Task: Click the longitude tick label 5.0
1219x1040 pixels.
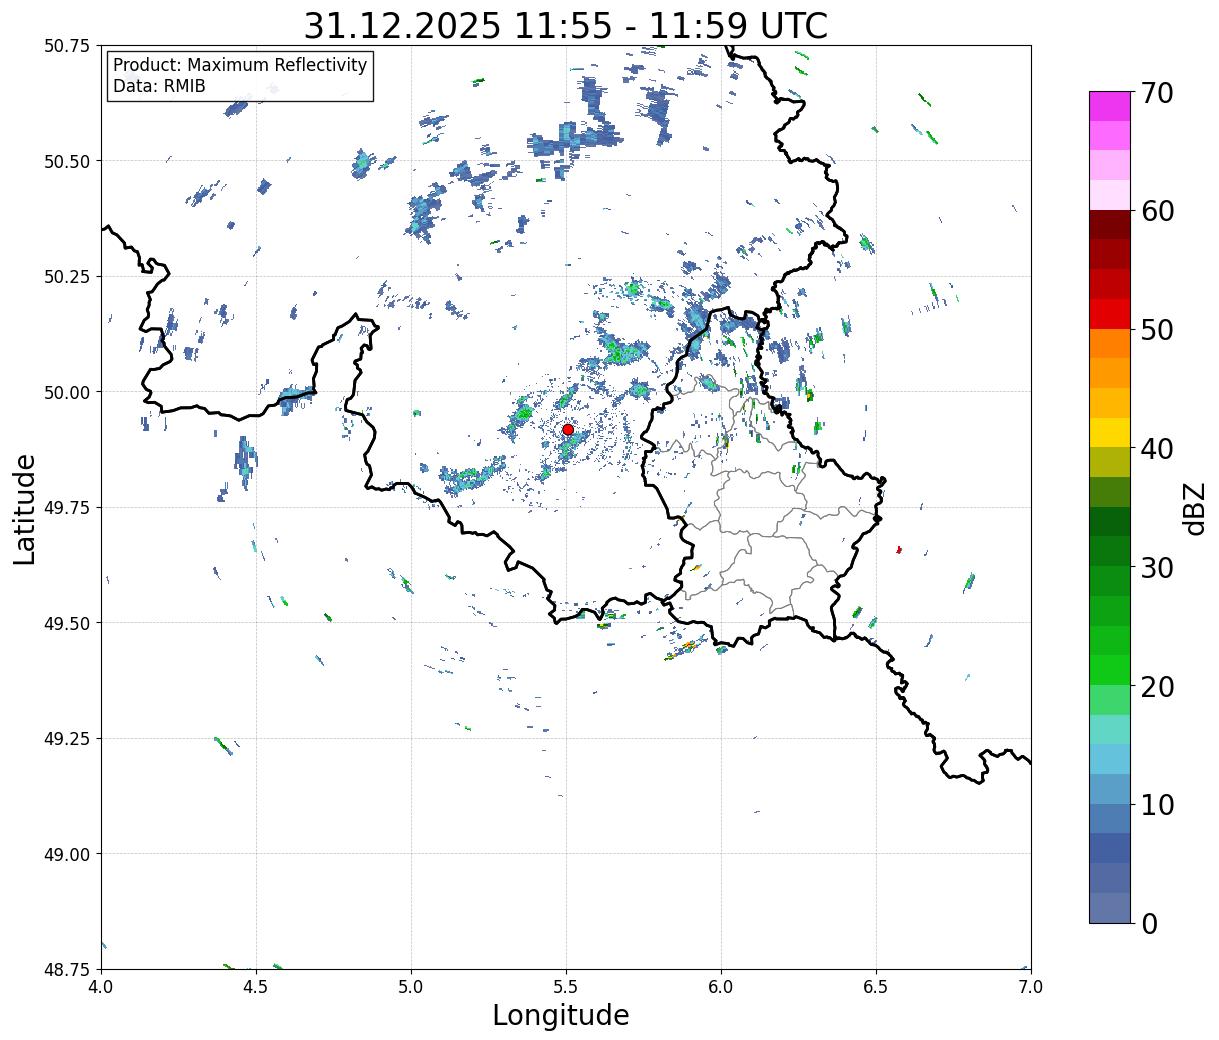Action: [x=411, y=986]
